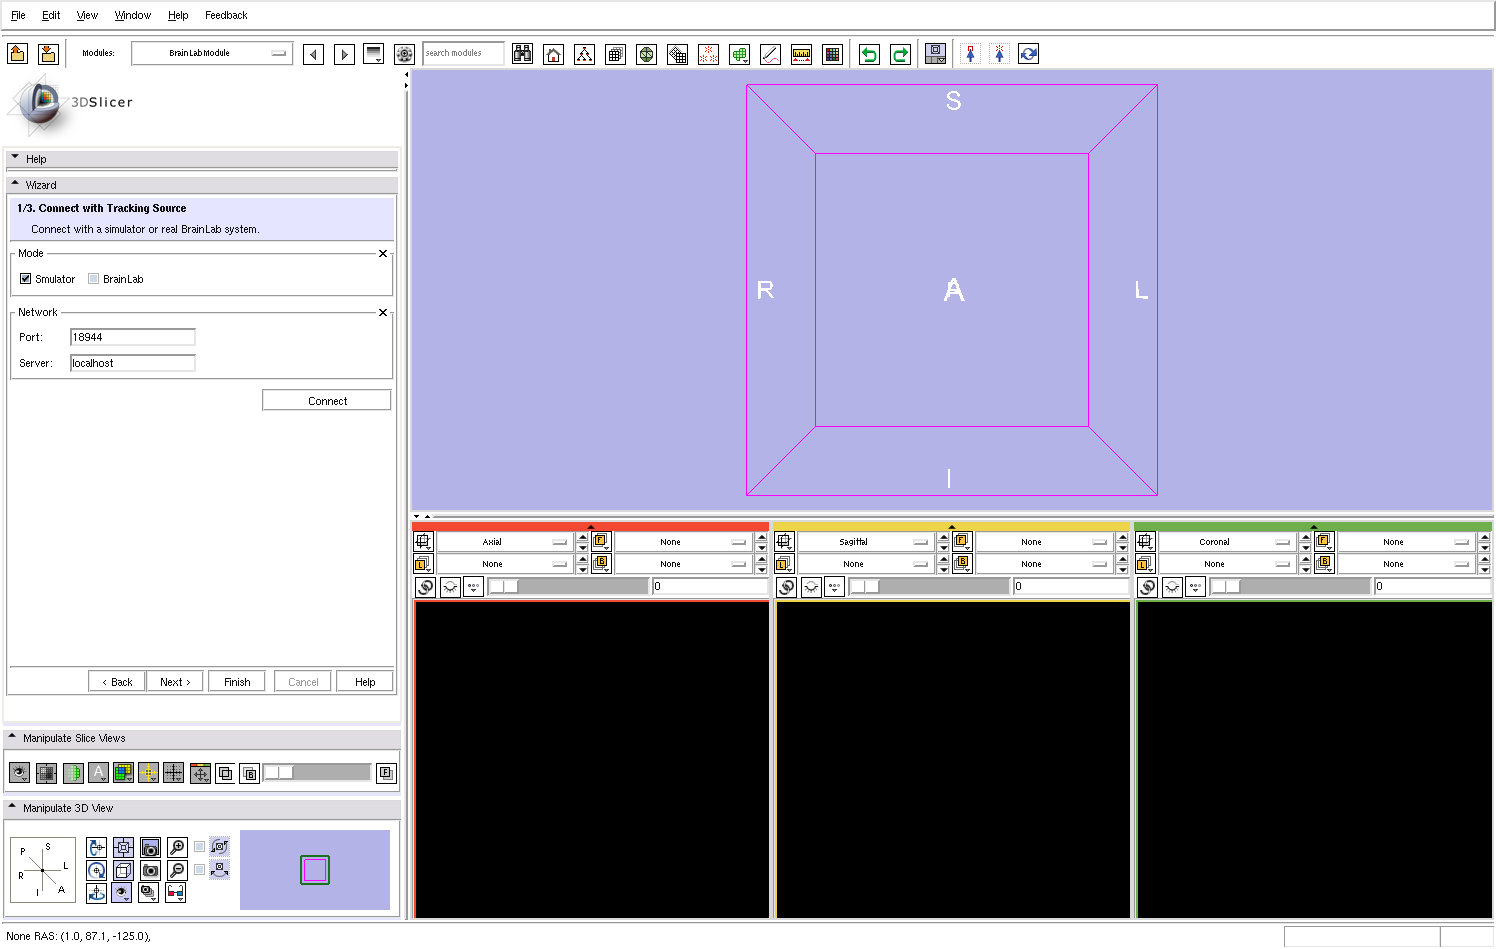
Task: Open the View menu
Action: point(87,15)
